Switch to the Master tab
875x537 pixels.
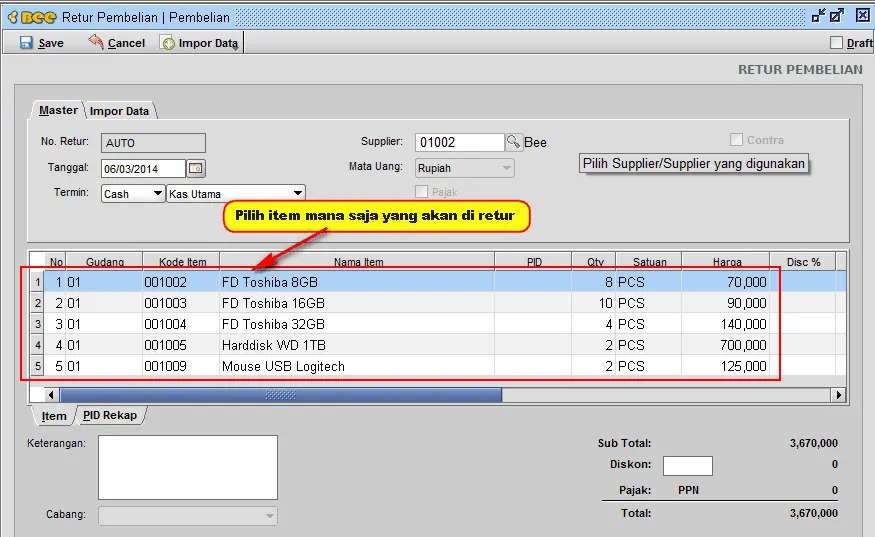pos(58,111)
